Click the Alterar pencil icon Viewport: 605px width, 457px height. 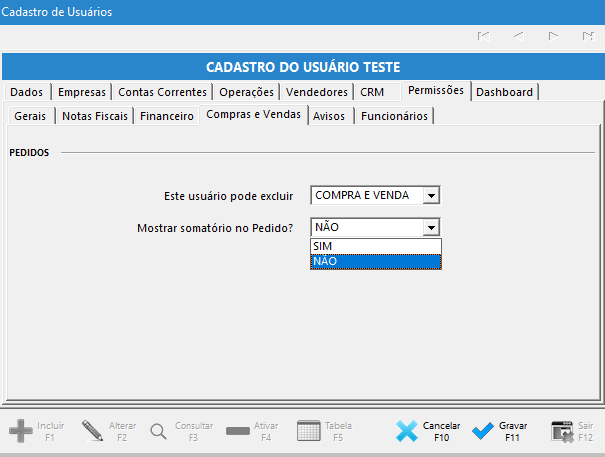[93, 431]
